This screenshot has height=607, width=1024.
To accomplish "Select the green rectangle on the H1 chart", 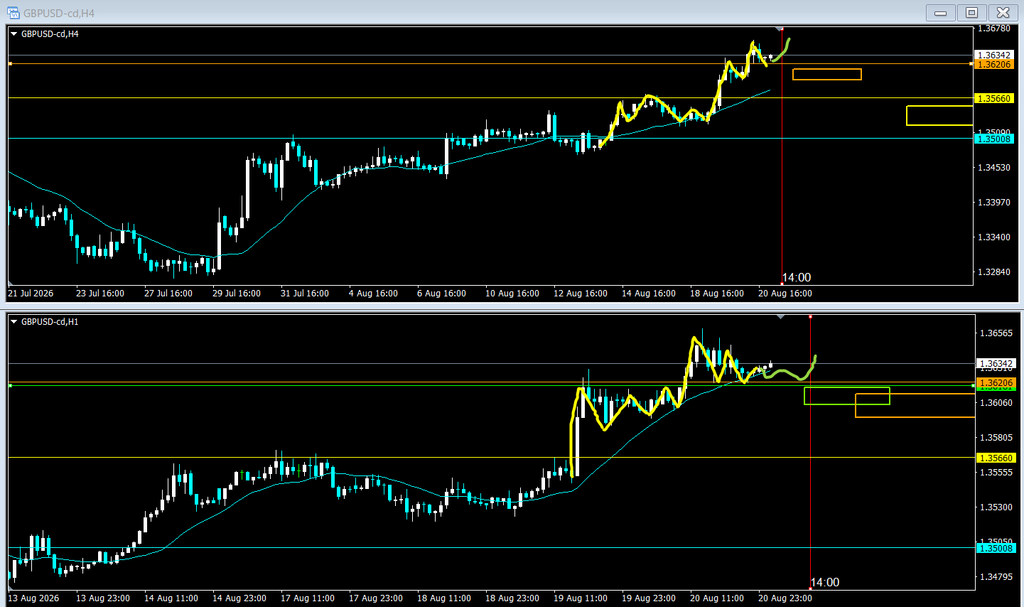I will click(x=846, y=396).
